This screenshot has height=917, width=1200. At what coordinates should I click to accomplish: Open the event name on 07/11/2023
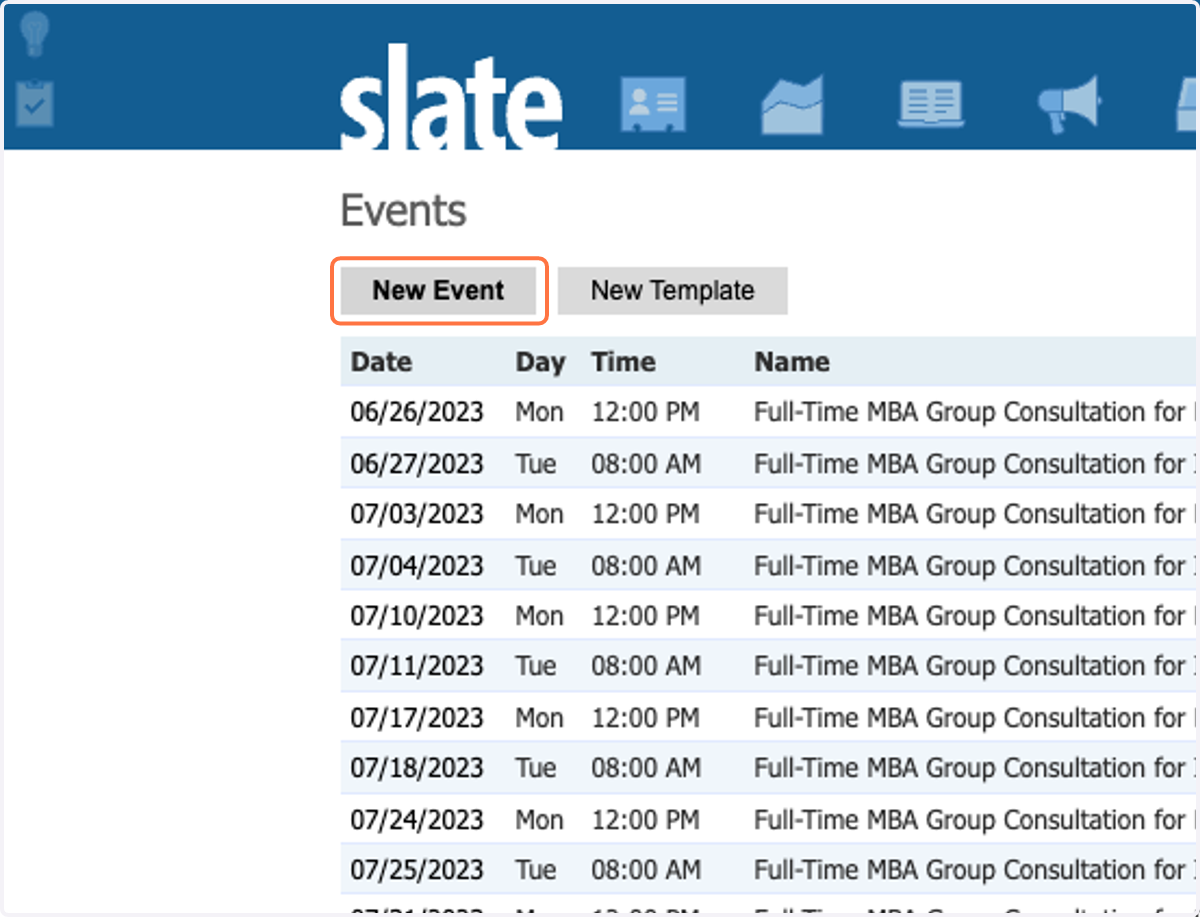pyautogui.click(x=974, y=666)
